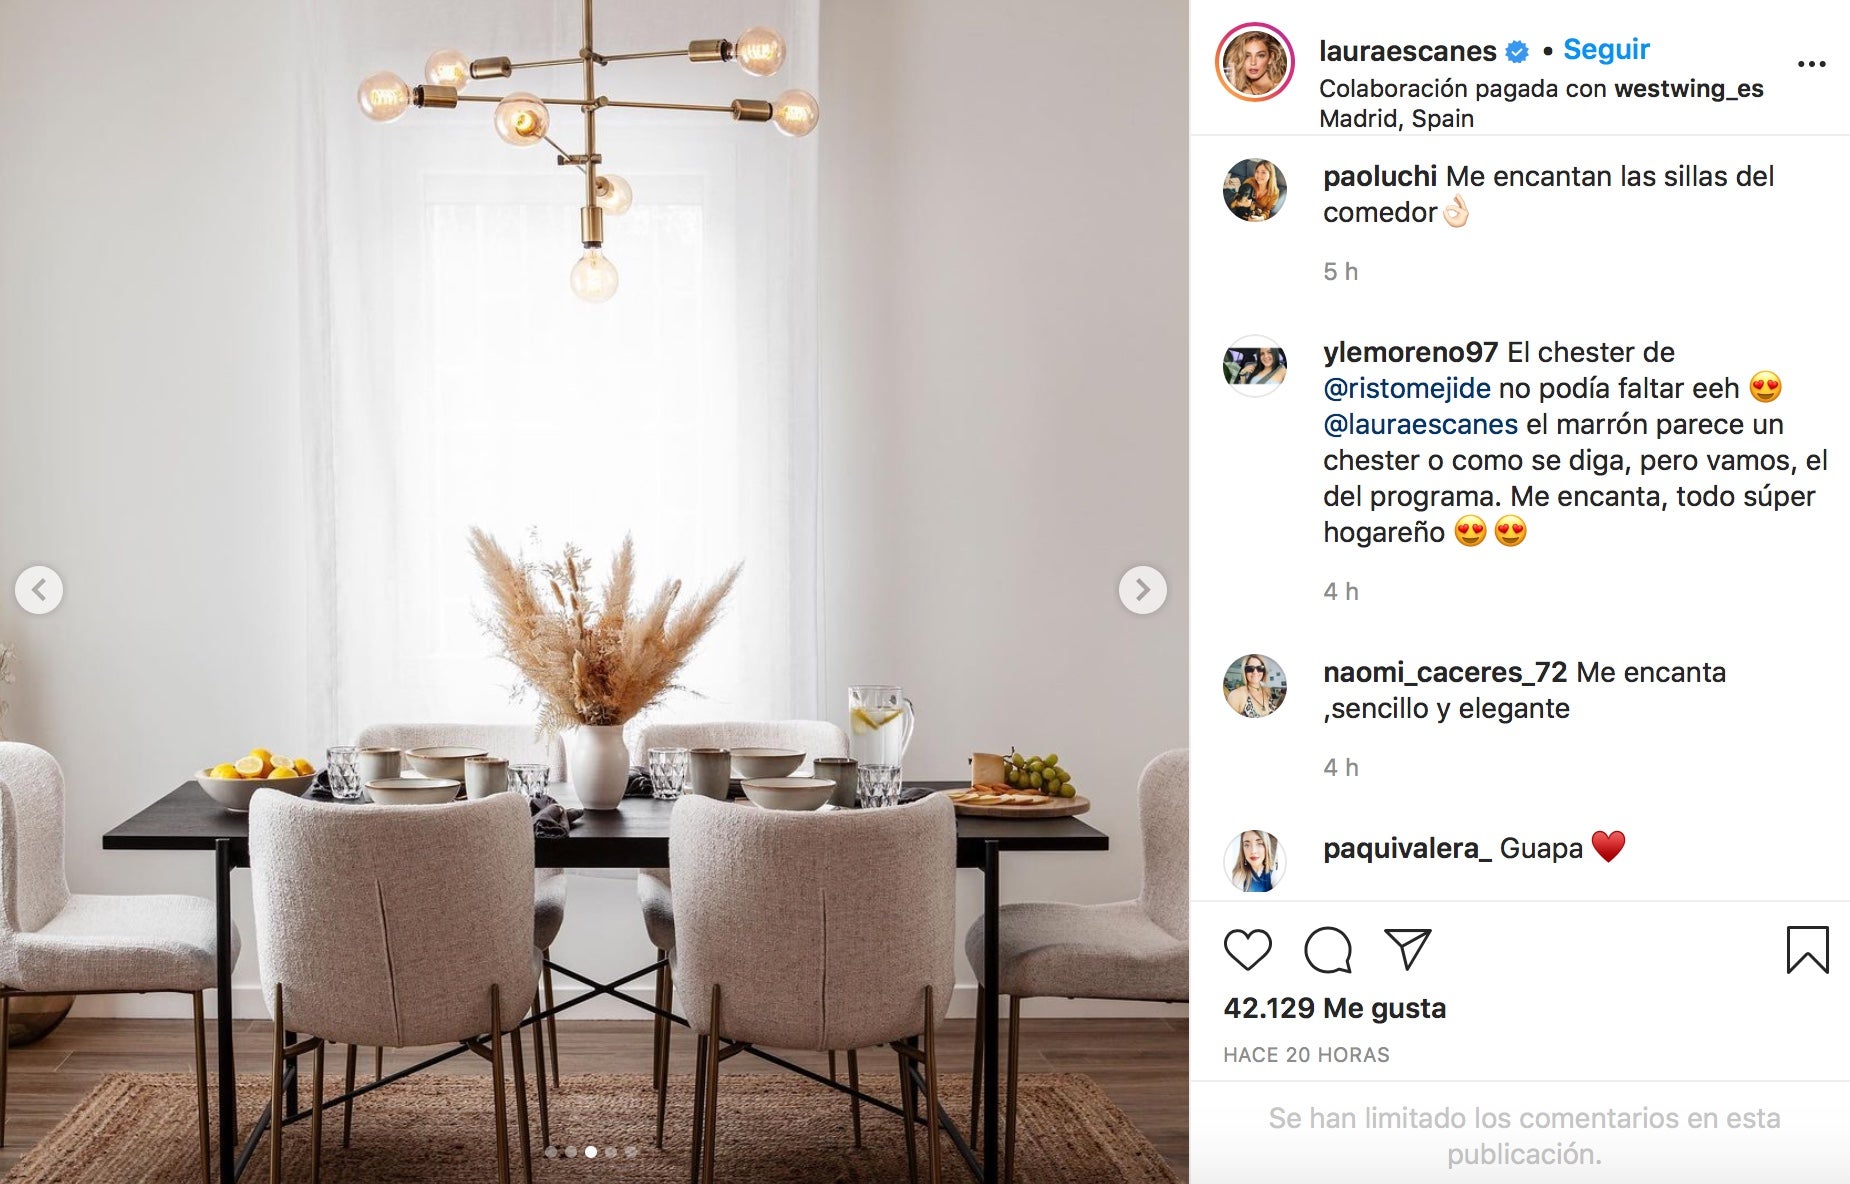Follow lauraescanes with Seguir button

[1606, 49]
